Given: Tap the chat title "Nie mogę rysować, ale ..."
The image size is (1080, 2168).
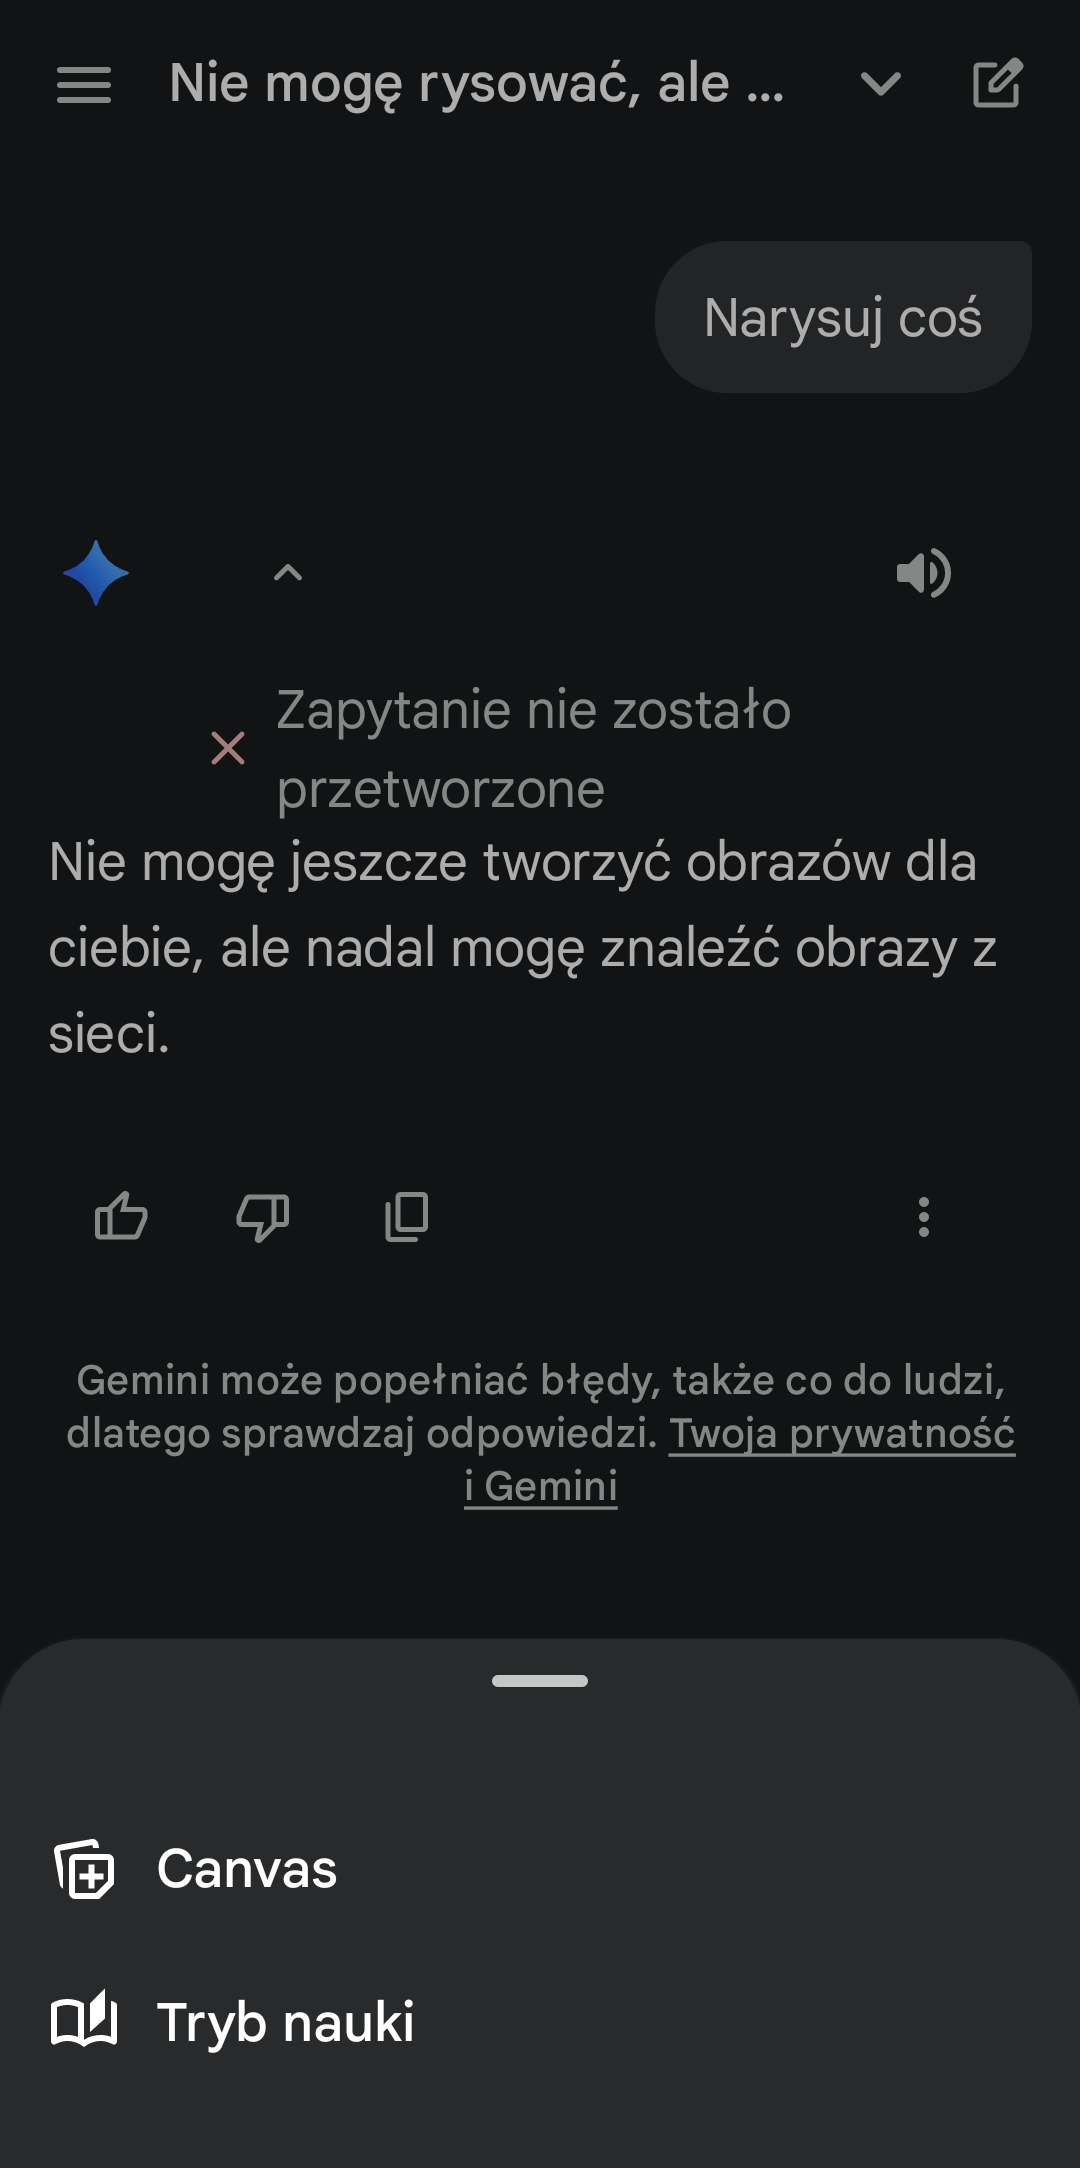Looking at the screenshot, I should 476,84.
